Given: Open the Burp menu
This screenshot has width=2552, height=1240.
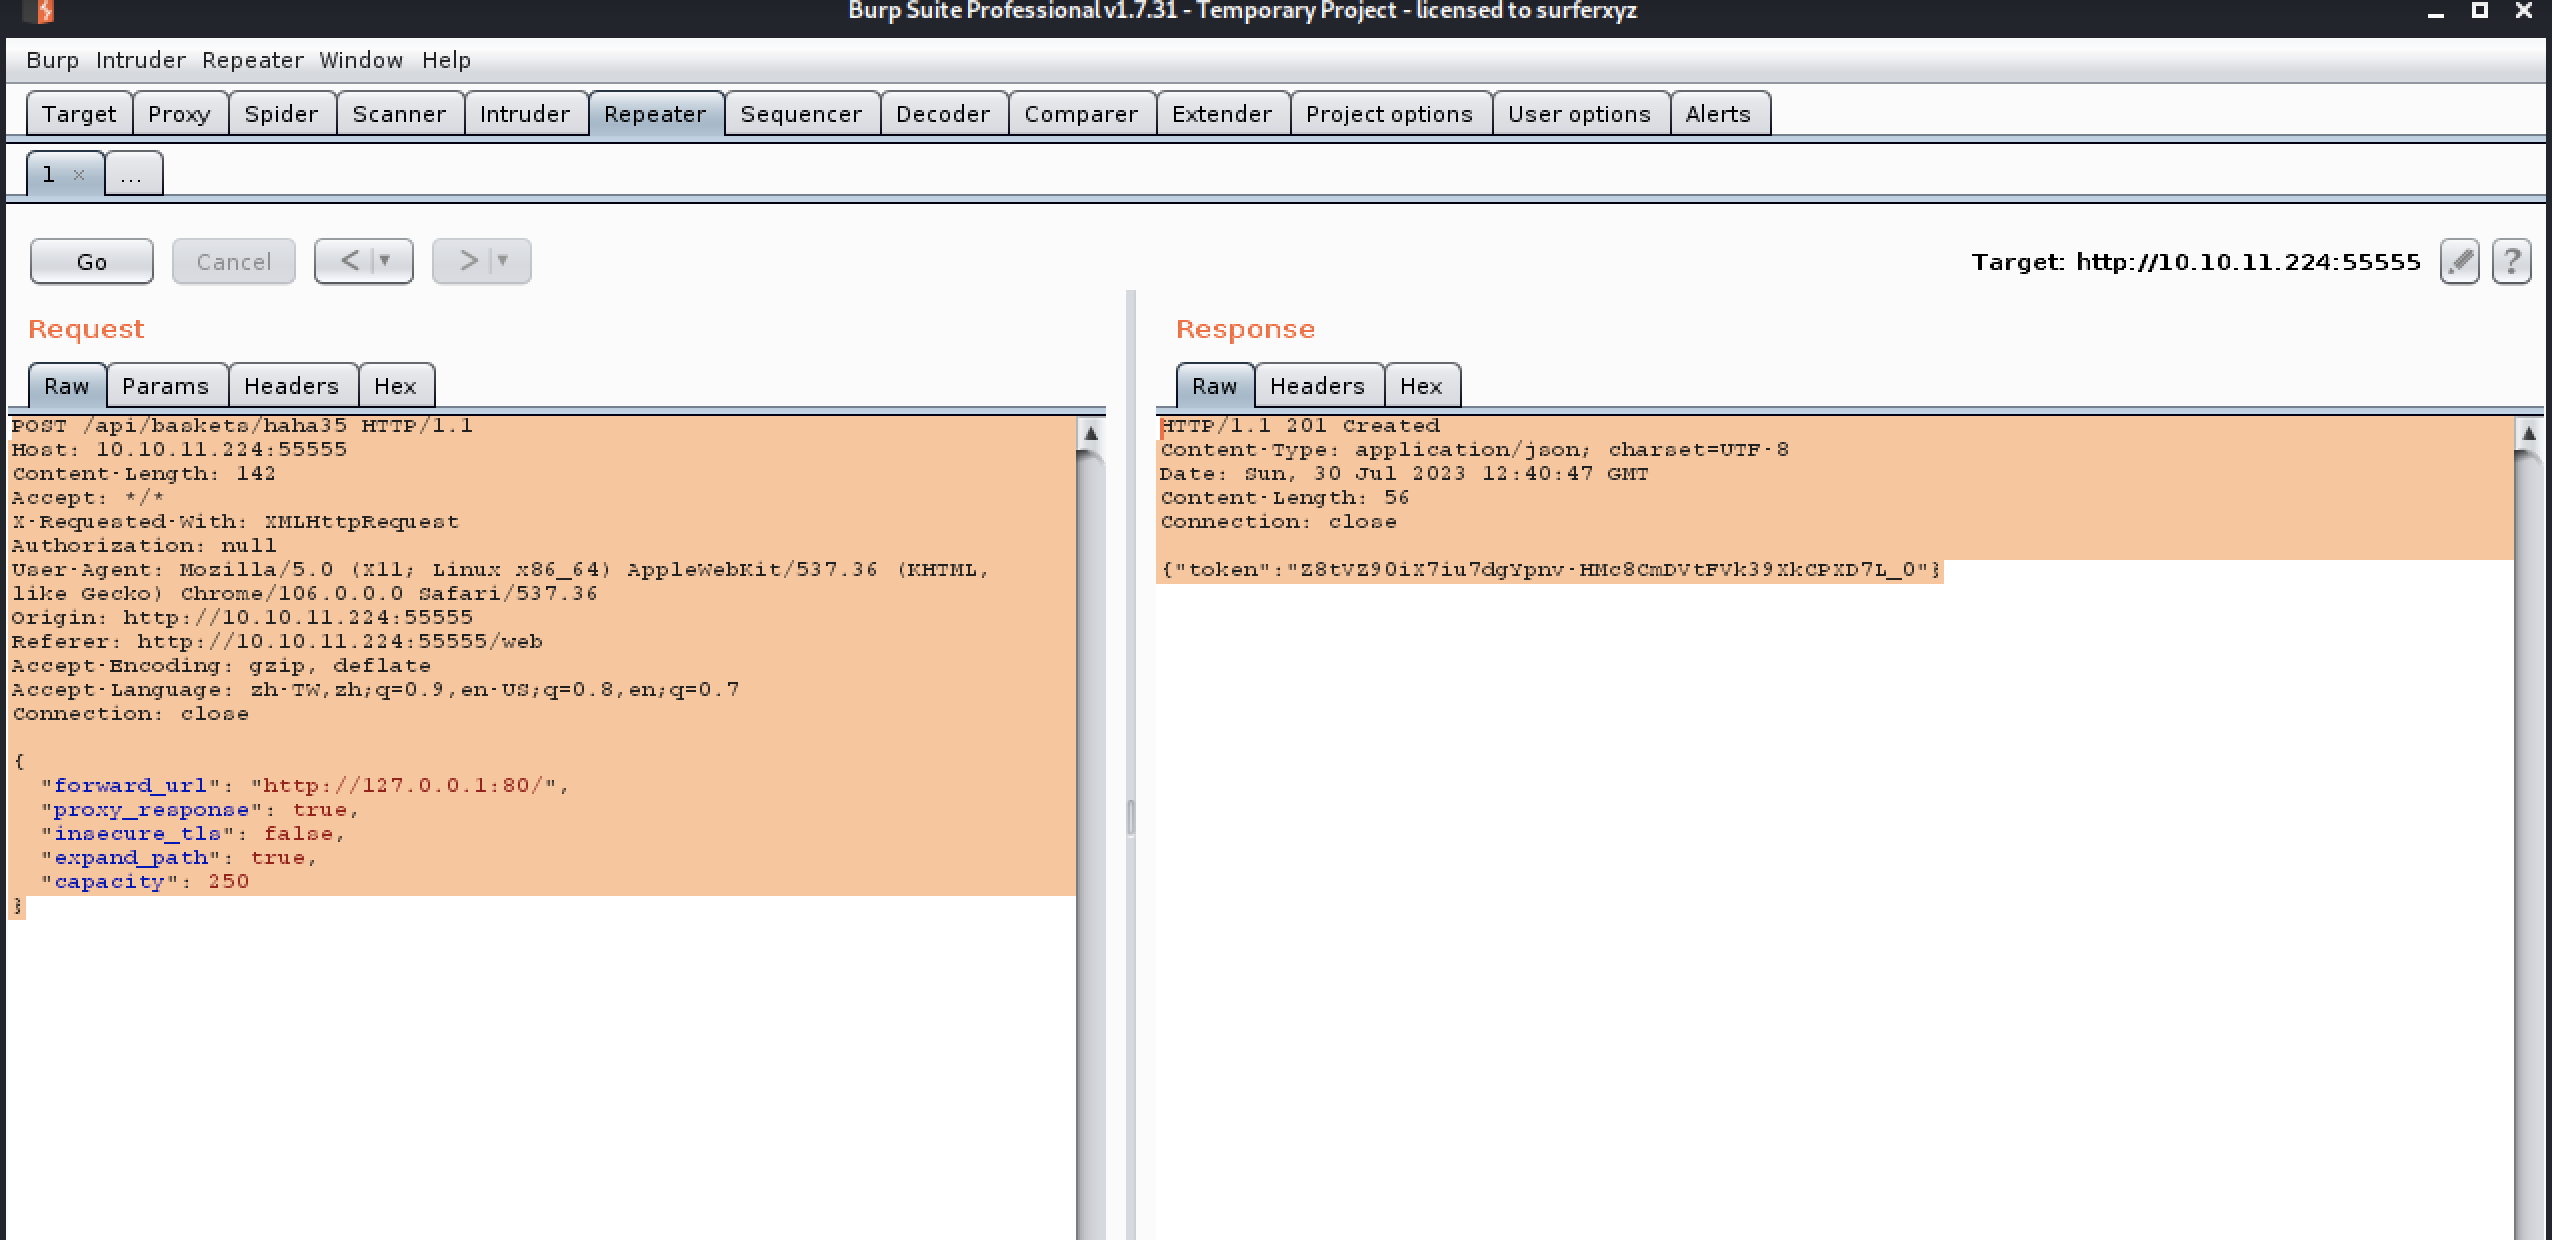Looking at the screenshot, I should tap(52, 60).
